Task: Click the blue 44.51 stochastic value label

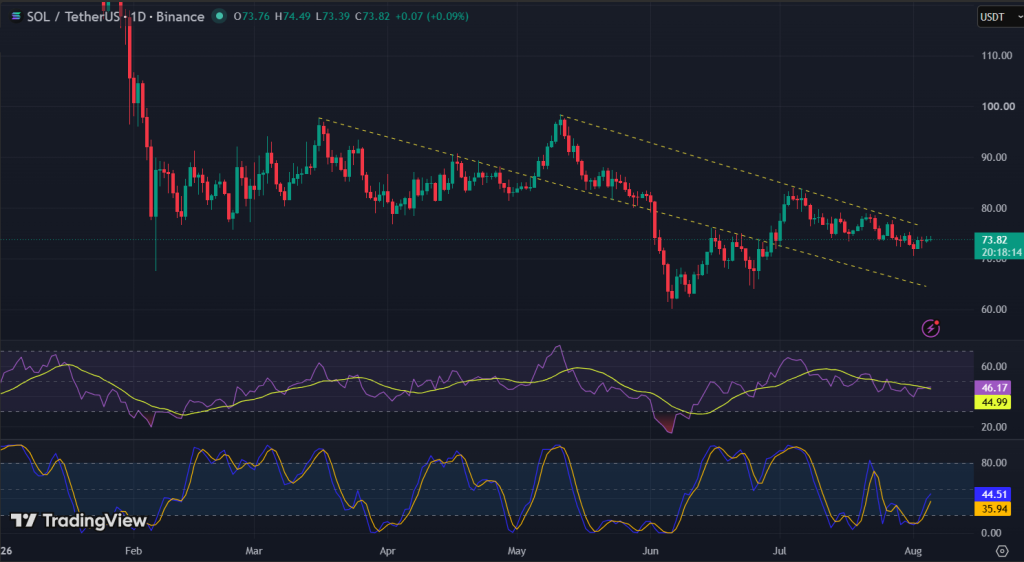Action: pyautogui.click(x=993, y=494)
